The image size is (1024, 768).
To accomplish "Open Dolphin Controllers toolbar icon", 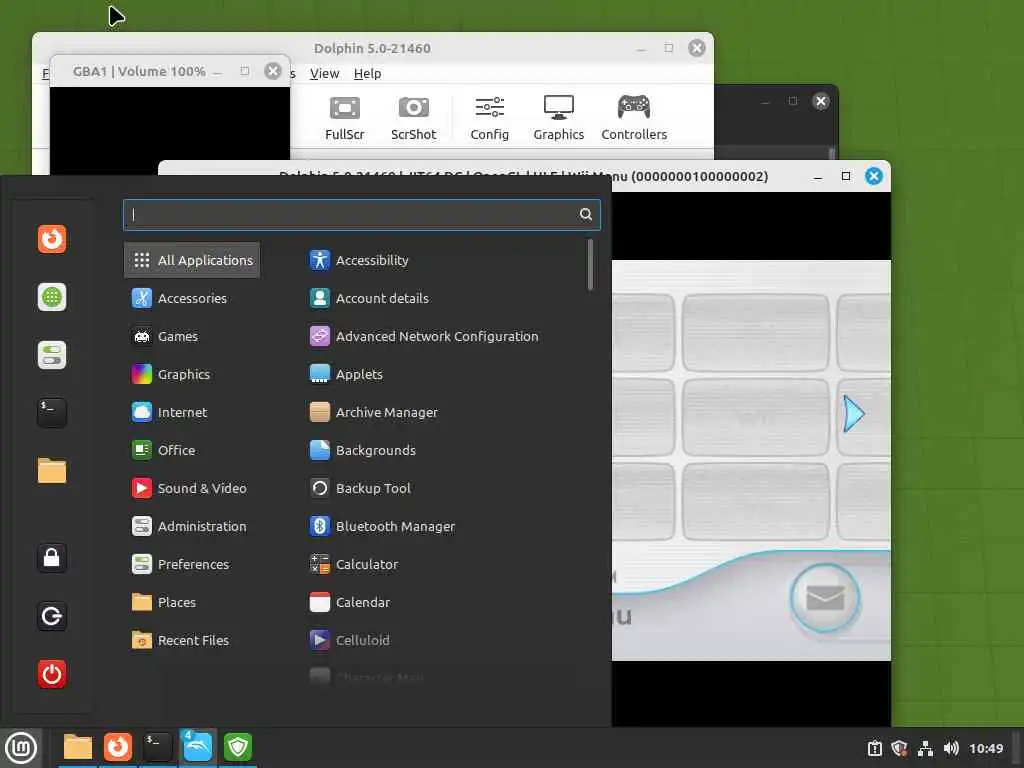I will pos(634,118).
